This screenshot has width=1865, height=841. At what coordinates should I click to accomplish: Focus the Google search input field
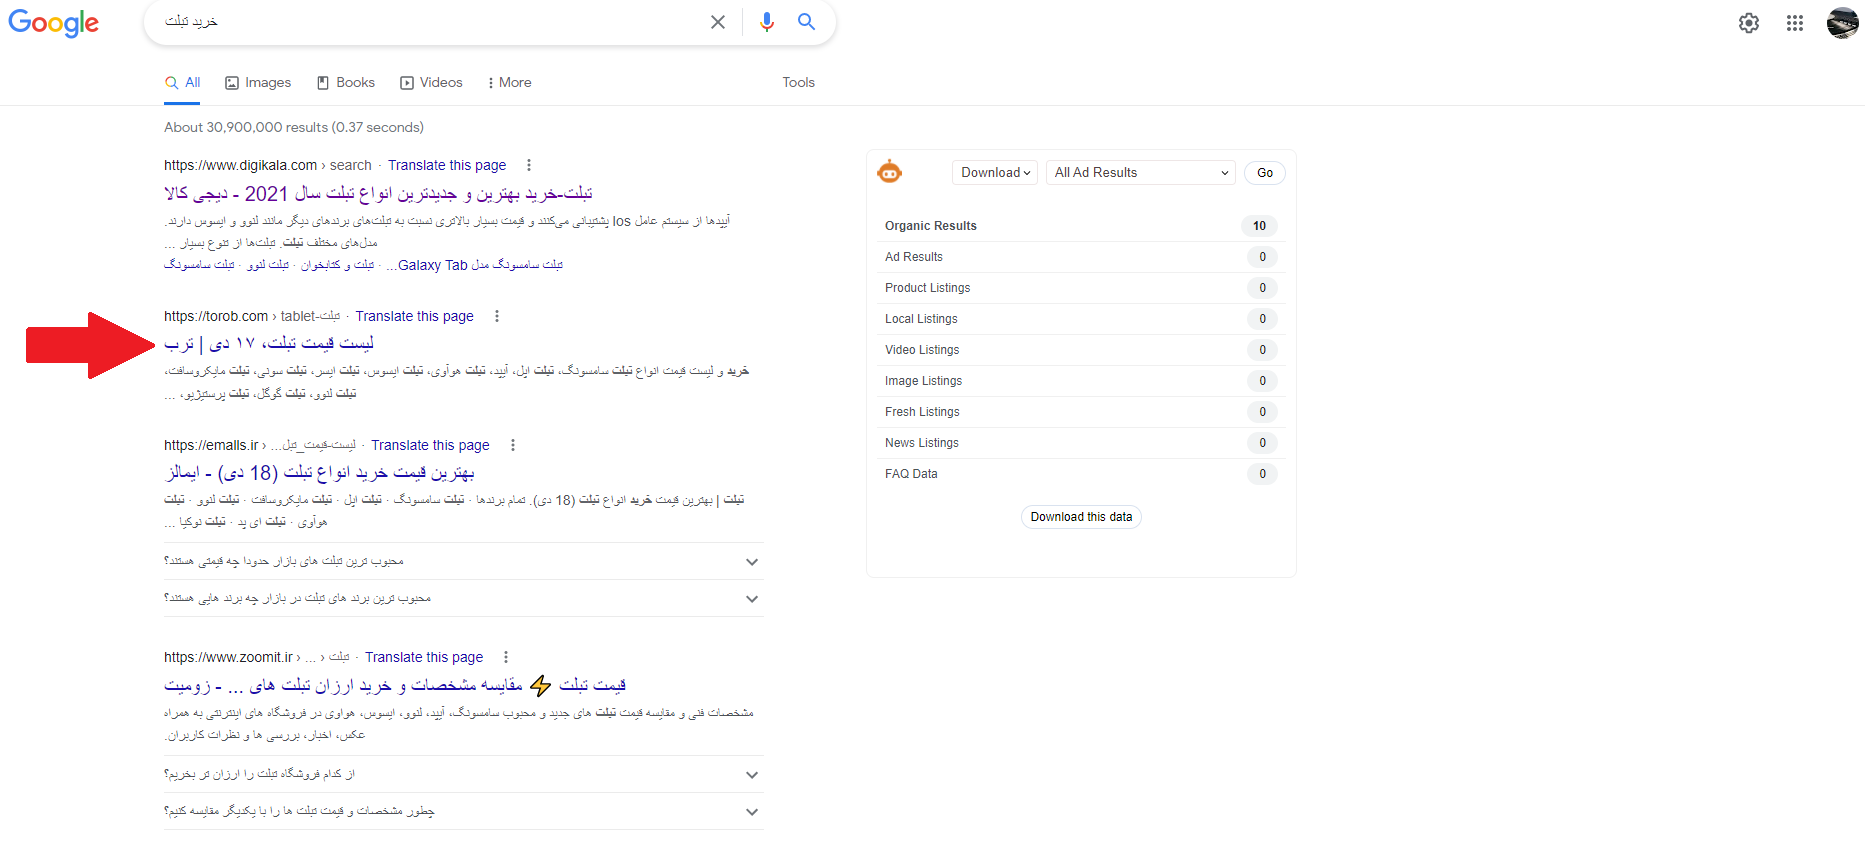tap(430, 22)
